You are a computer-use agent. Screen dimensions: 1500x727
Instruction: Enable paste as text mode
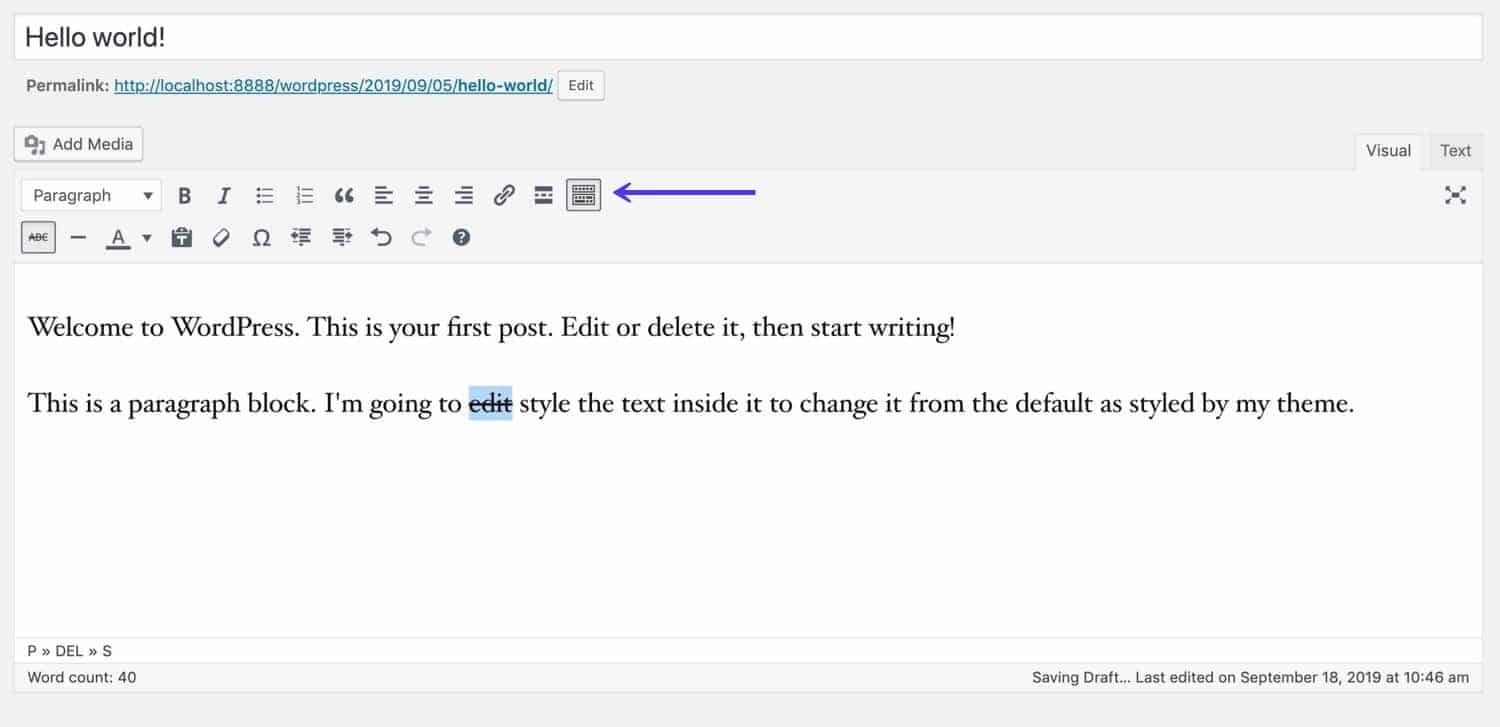coord(181,237)
